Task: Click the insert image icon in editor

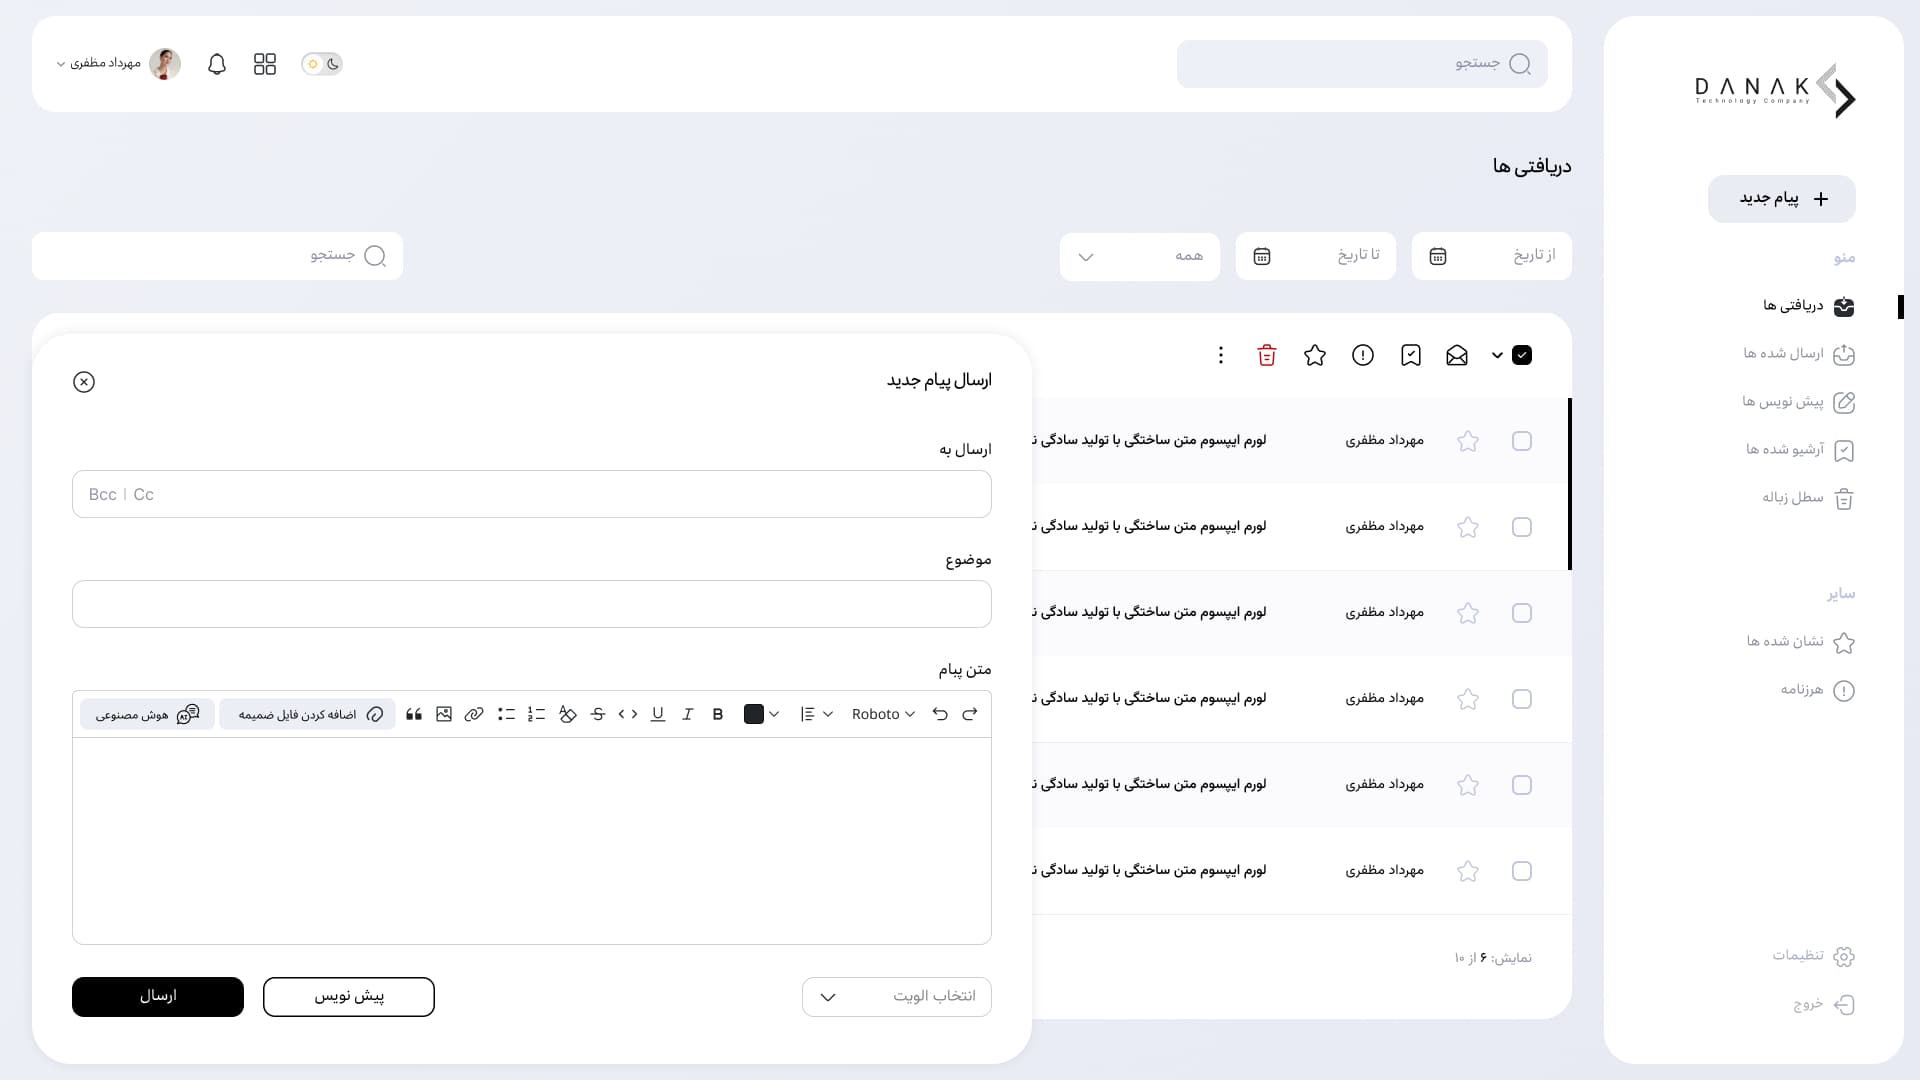Action: (444, 714)
